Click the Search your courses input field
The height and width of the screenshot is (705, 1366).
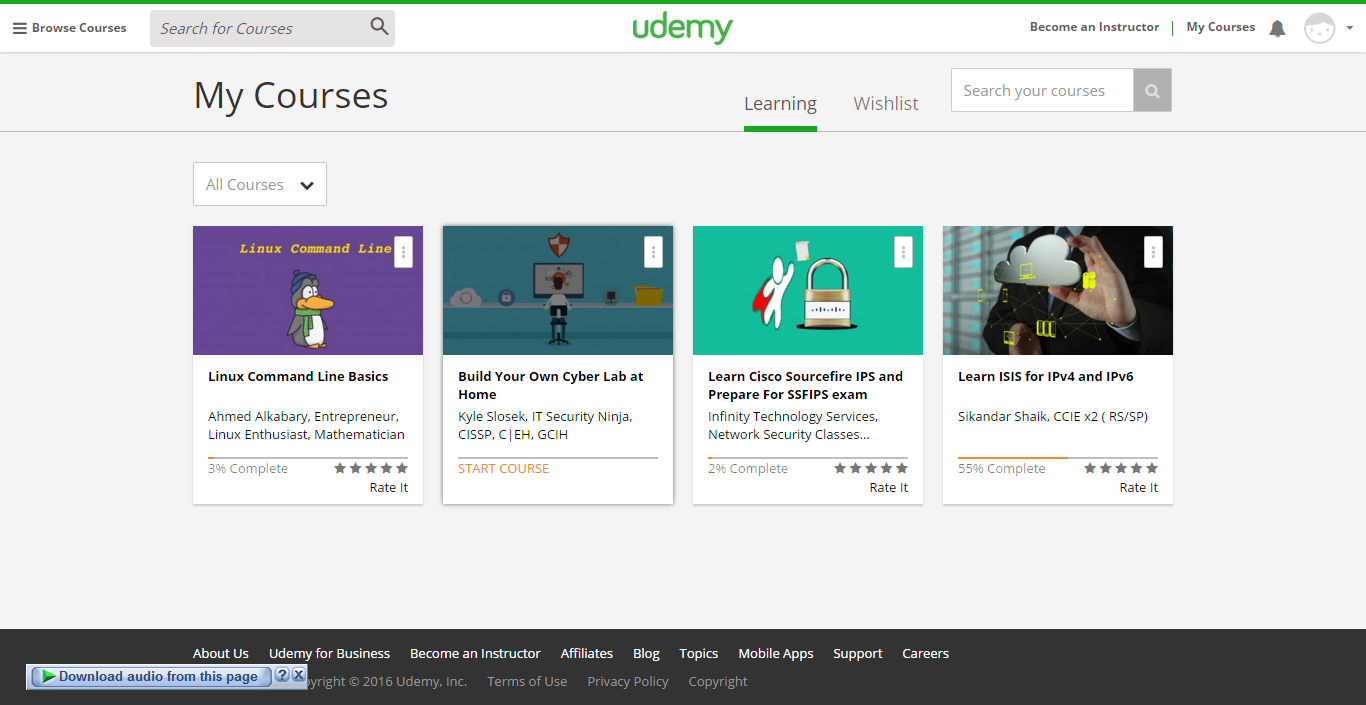[x=1041, y=91]
